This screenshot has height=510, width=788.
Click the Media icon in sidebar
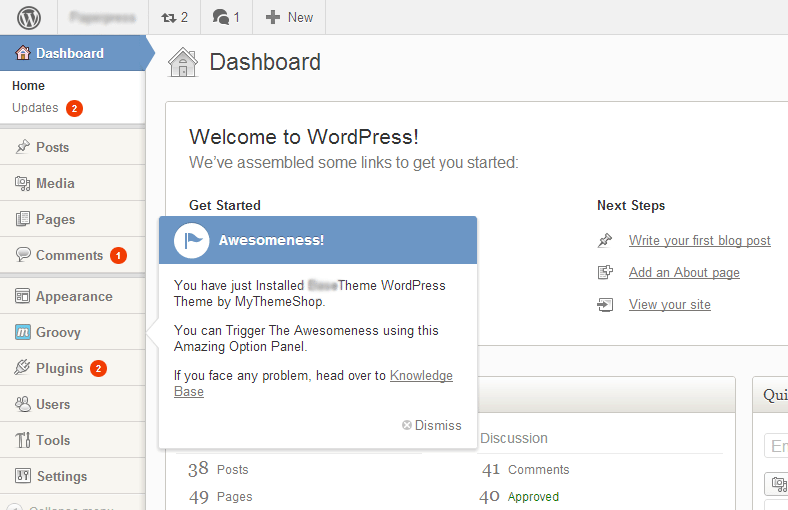coord(23,183)
